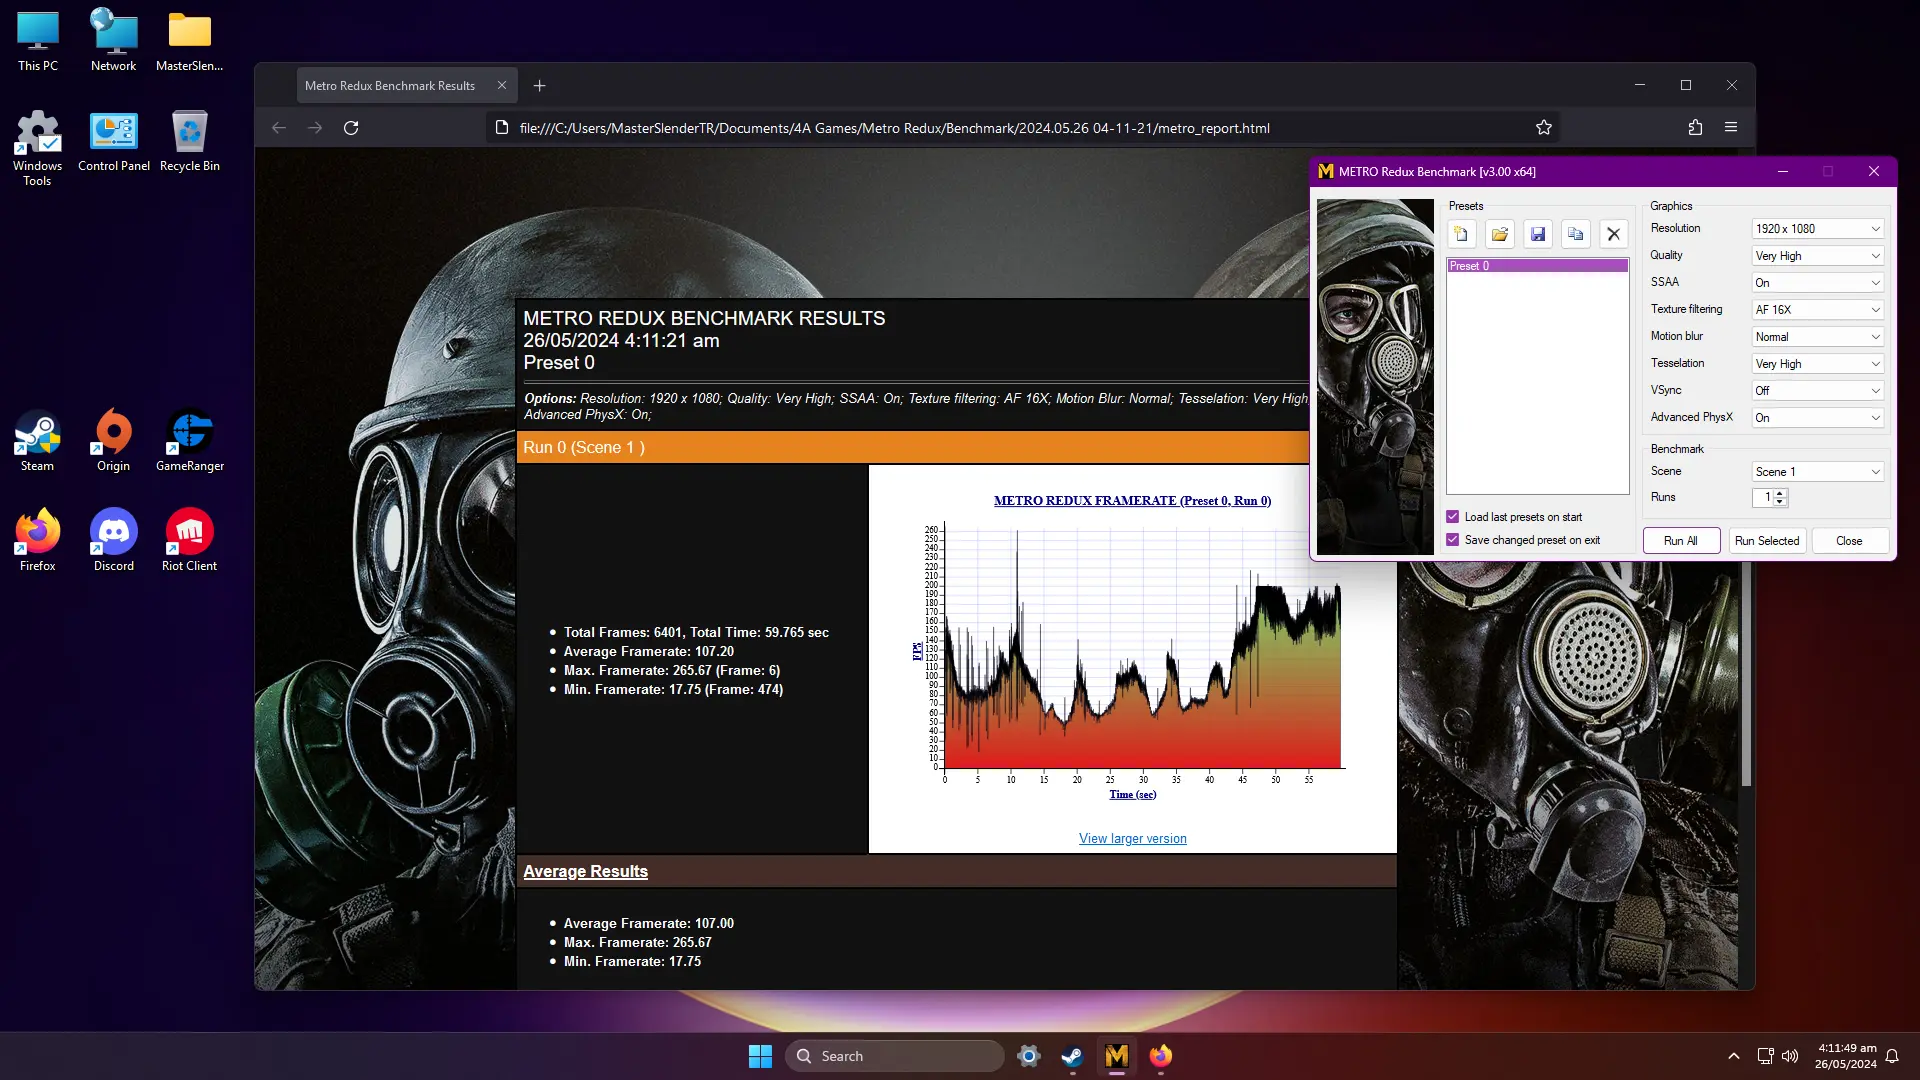Click the Run Selected button
1920x1080 pixels.
[x=1766, y=541]
